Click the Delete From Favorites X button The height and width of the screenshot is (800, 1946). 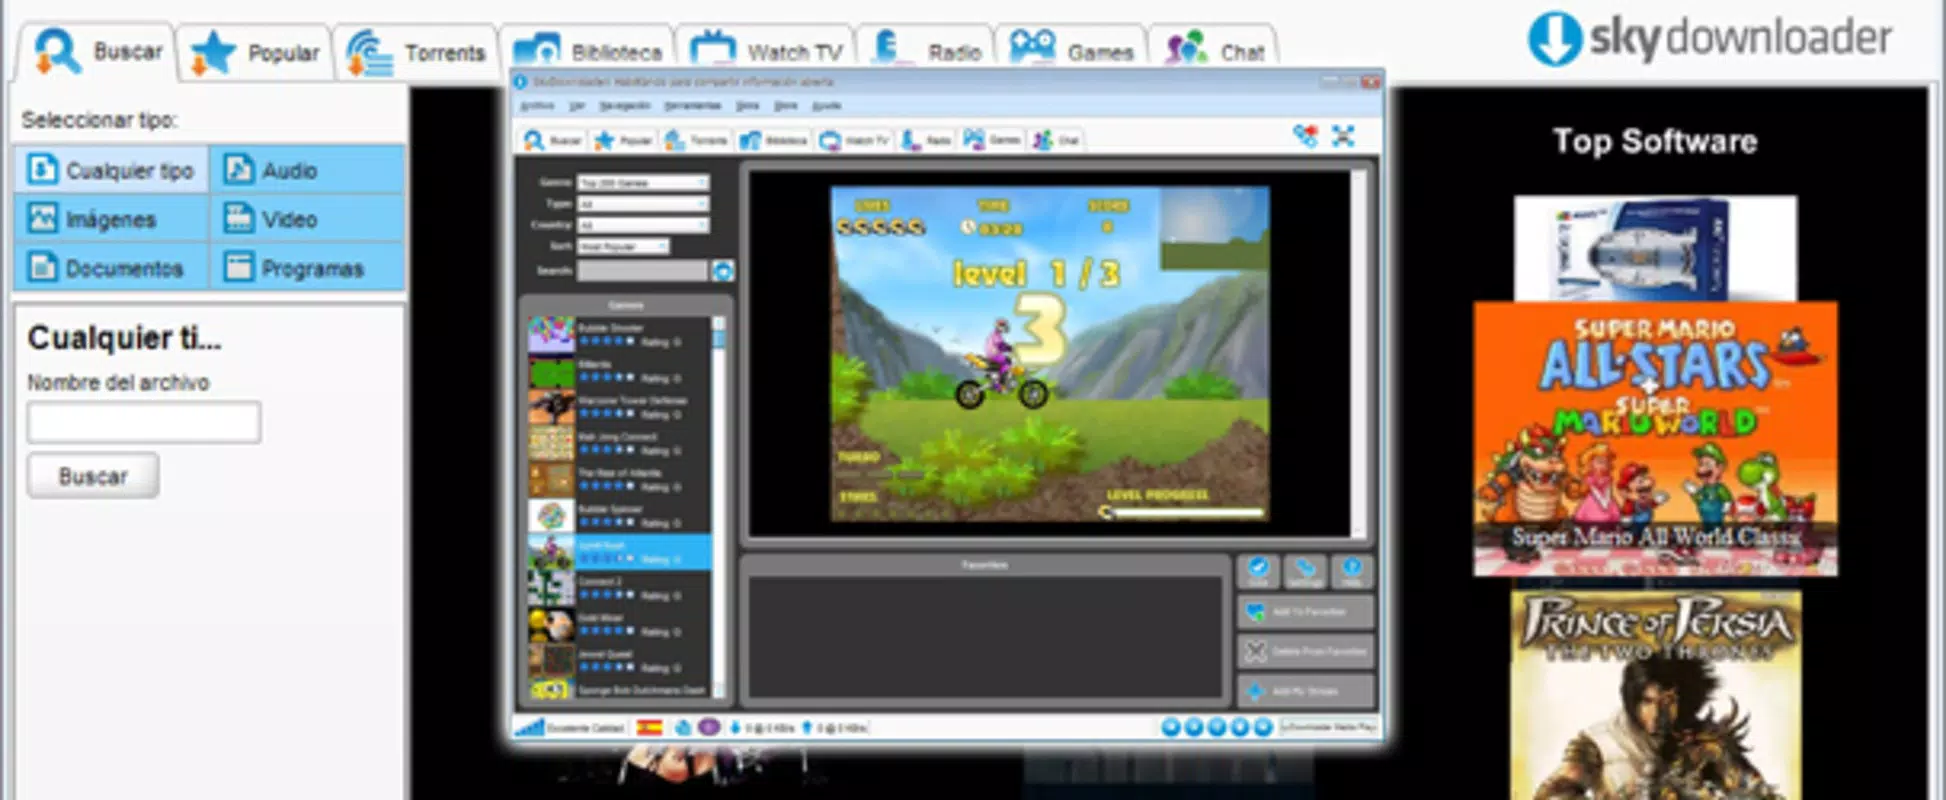tap(1305, 652)
